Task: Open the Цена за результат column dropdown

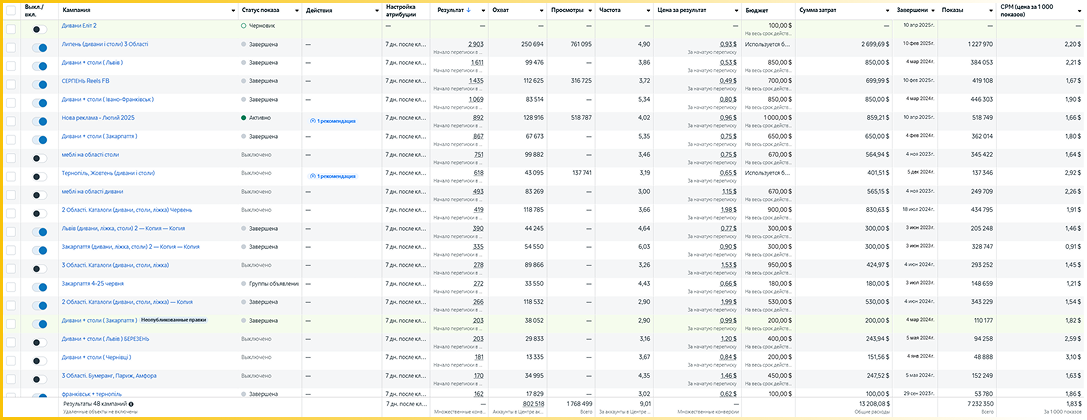Action: click(x=736, y=10)
